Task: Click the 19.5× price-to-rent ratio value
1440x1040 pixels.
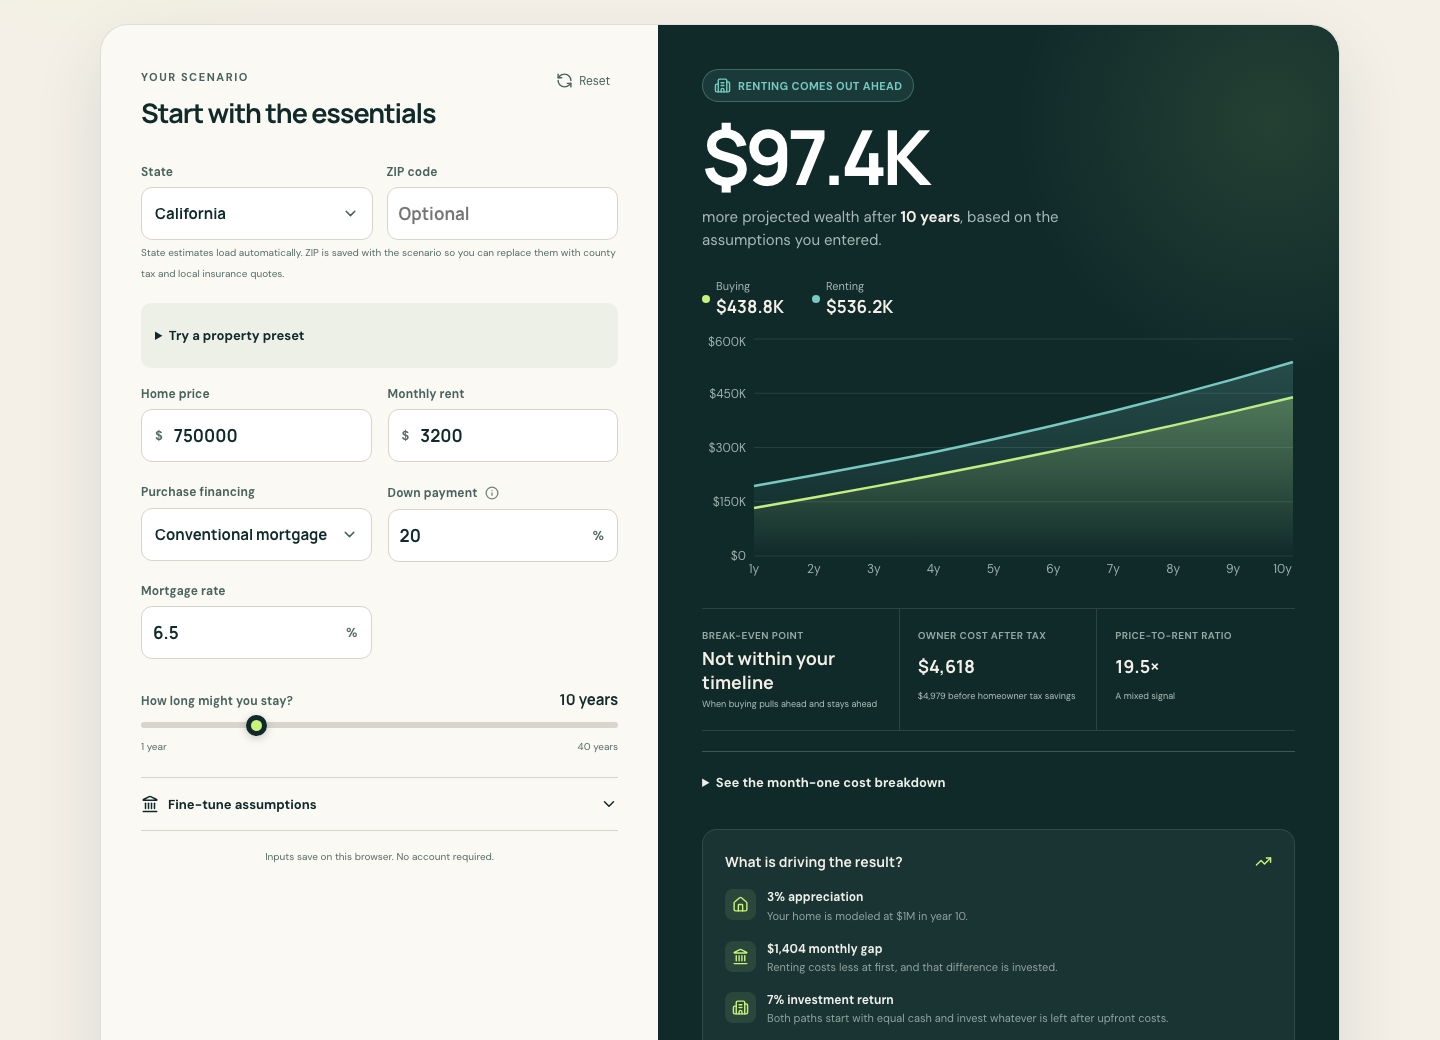Action: tap(1137, 667)
